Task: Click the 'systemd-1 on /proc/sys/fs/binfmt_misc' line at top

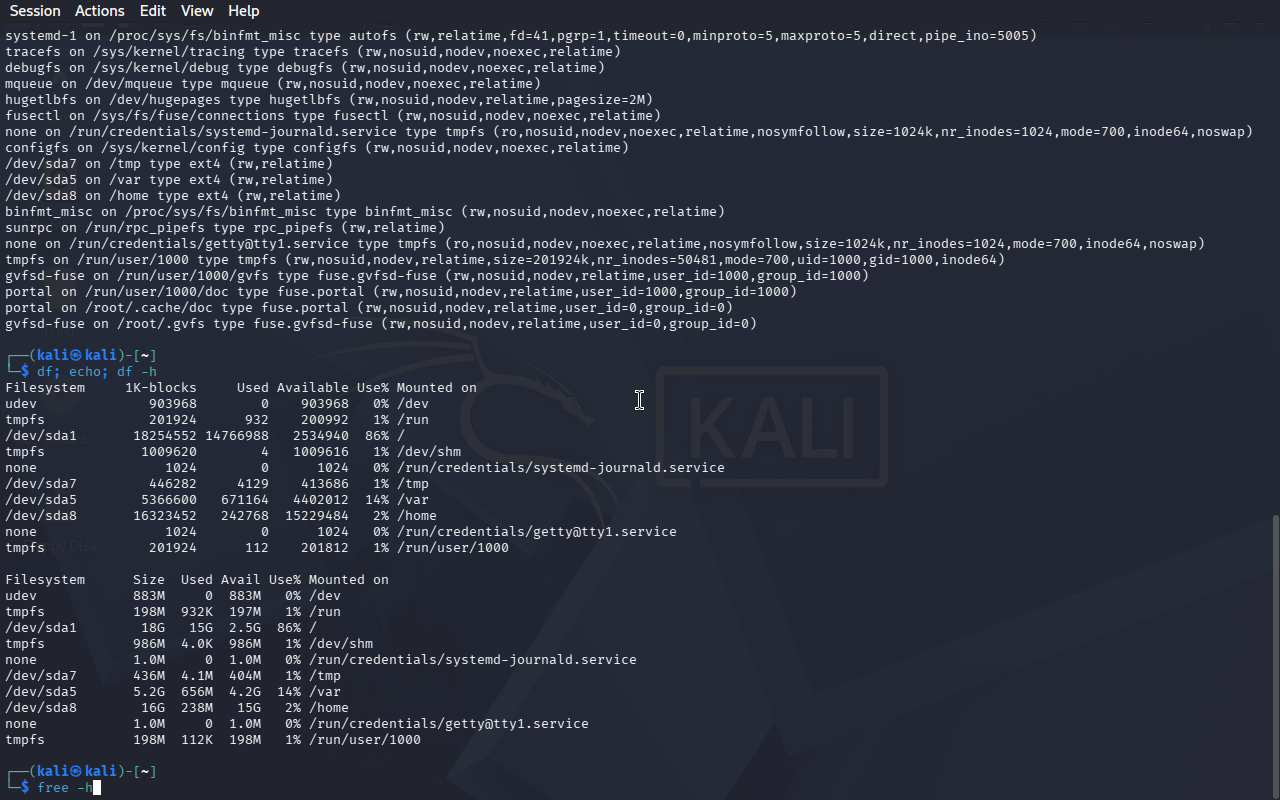Action: [x=521, y=36]
